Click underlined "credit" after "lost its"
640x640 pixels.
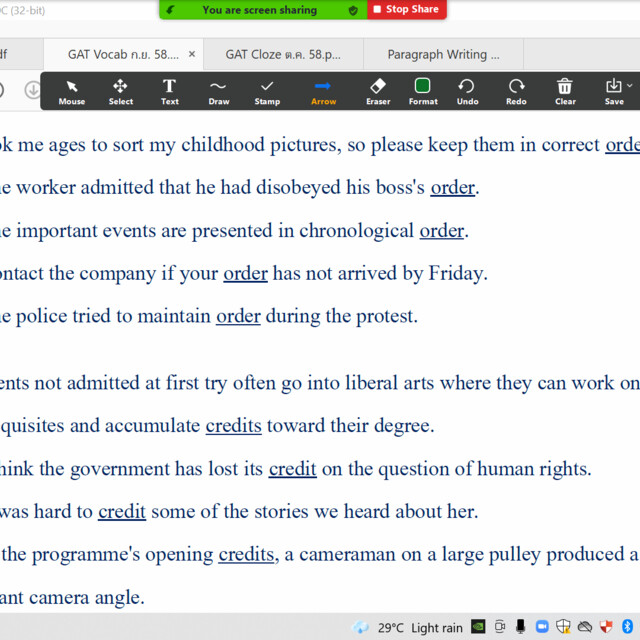293,469
